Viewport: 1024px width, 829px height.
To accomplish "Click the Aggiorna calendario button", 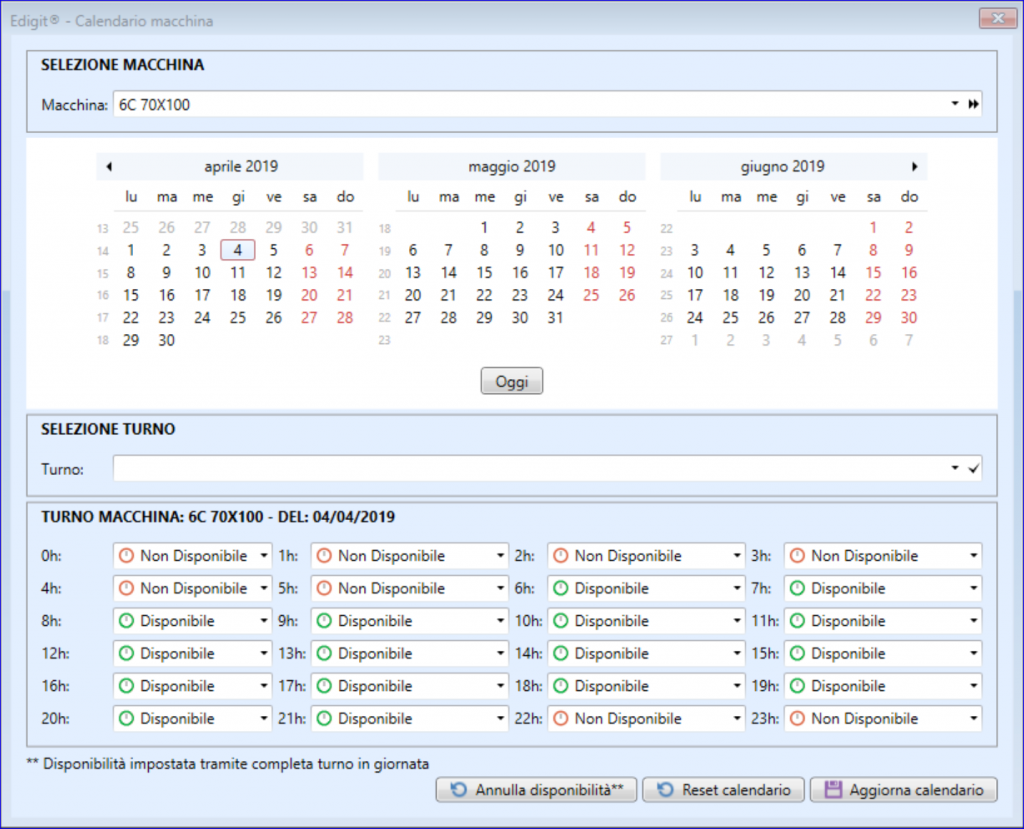I will point(902,790).
